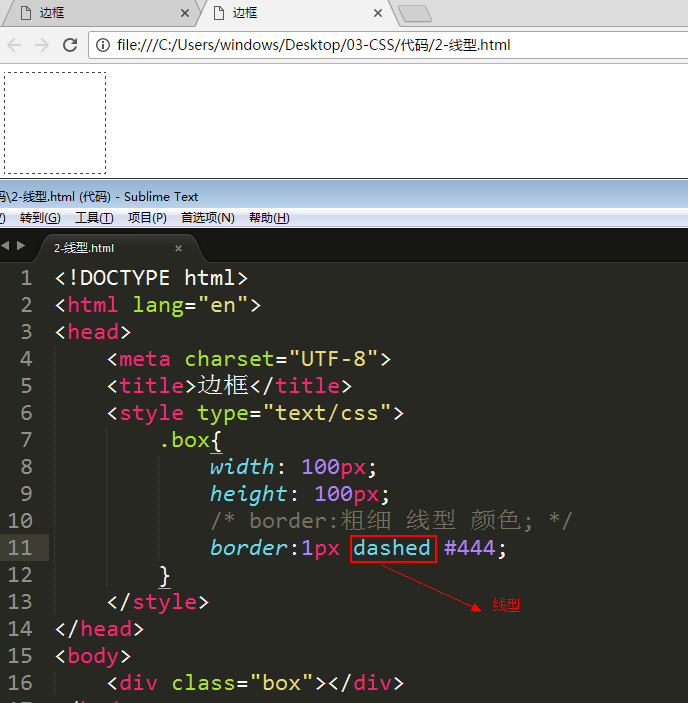Image resolution: width=688 pixels, height=703 pixels.
Task: Open a new browser tab
Action: pos(414,13)
